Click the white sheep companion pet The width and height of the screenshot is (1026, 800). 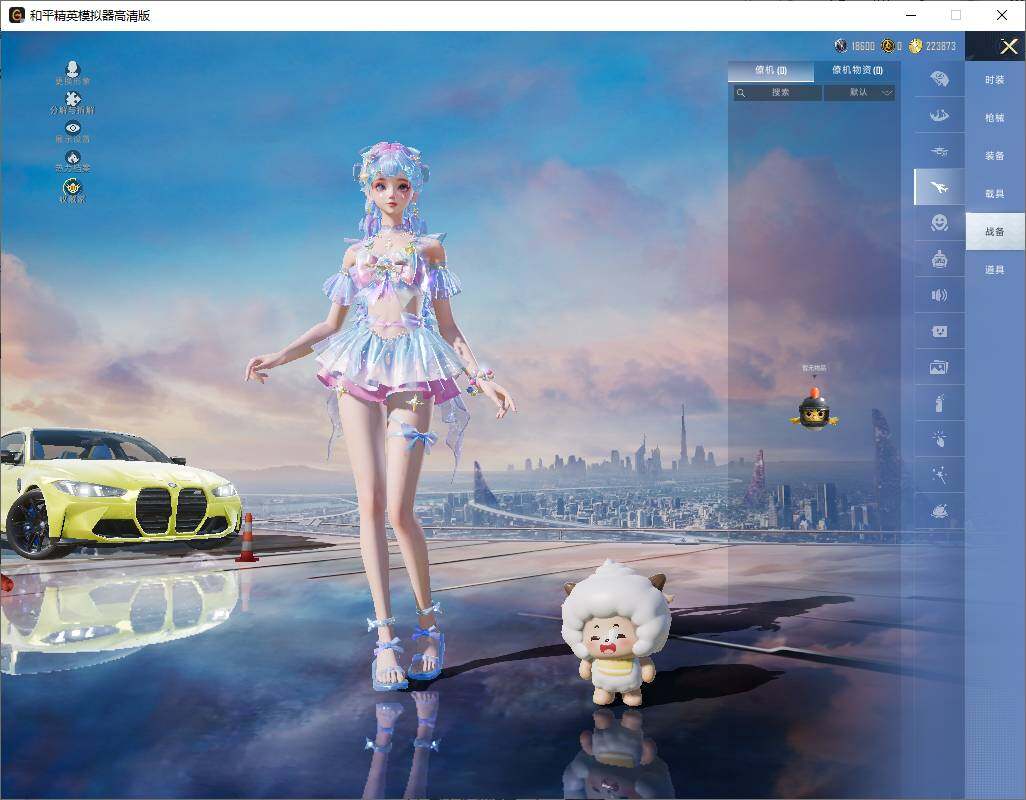(x=616, y=632)
